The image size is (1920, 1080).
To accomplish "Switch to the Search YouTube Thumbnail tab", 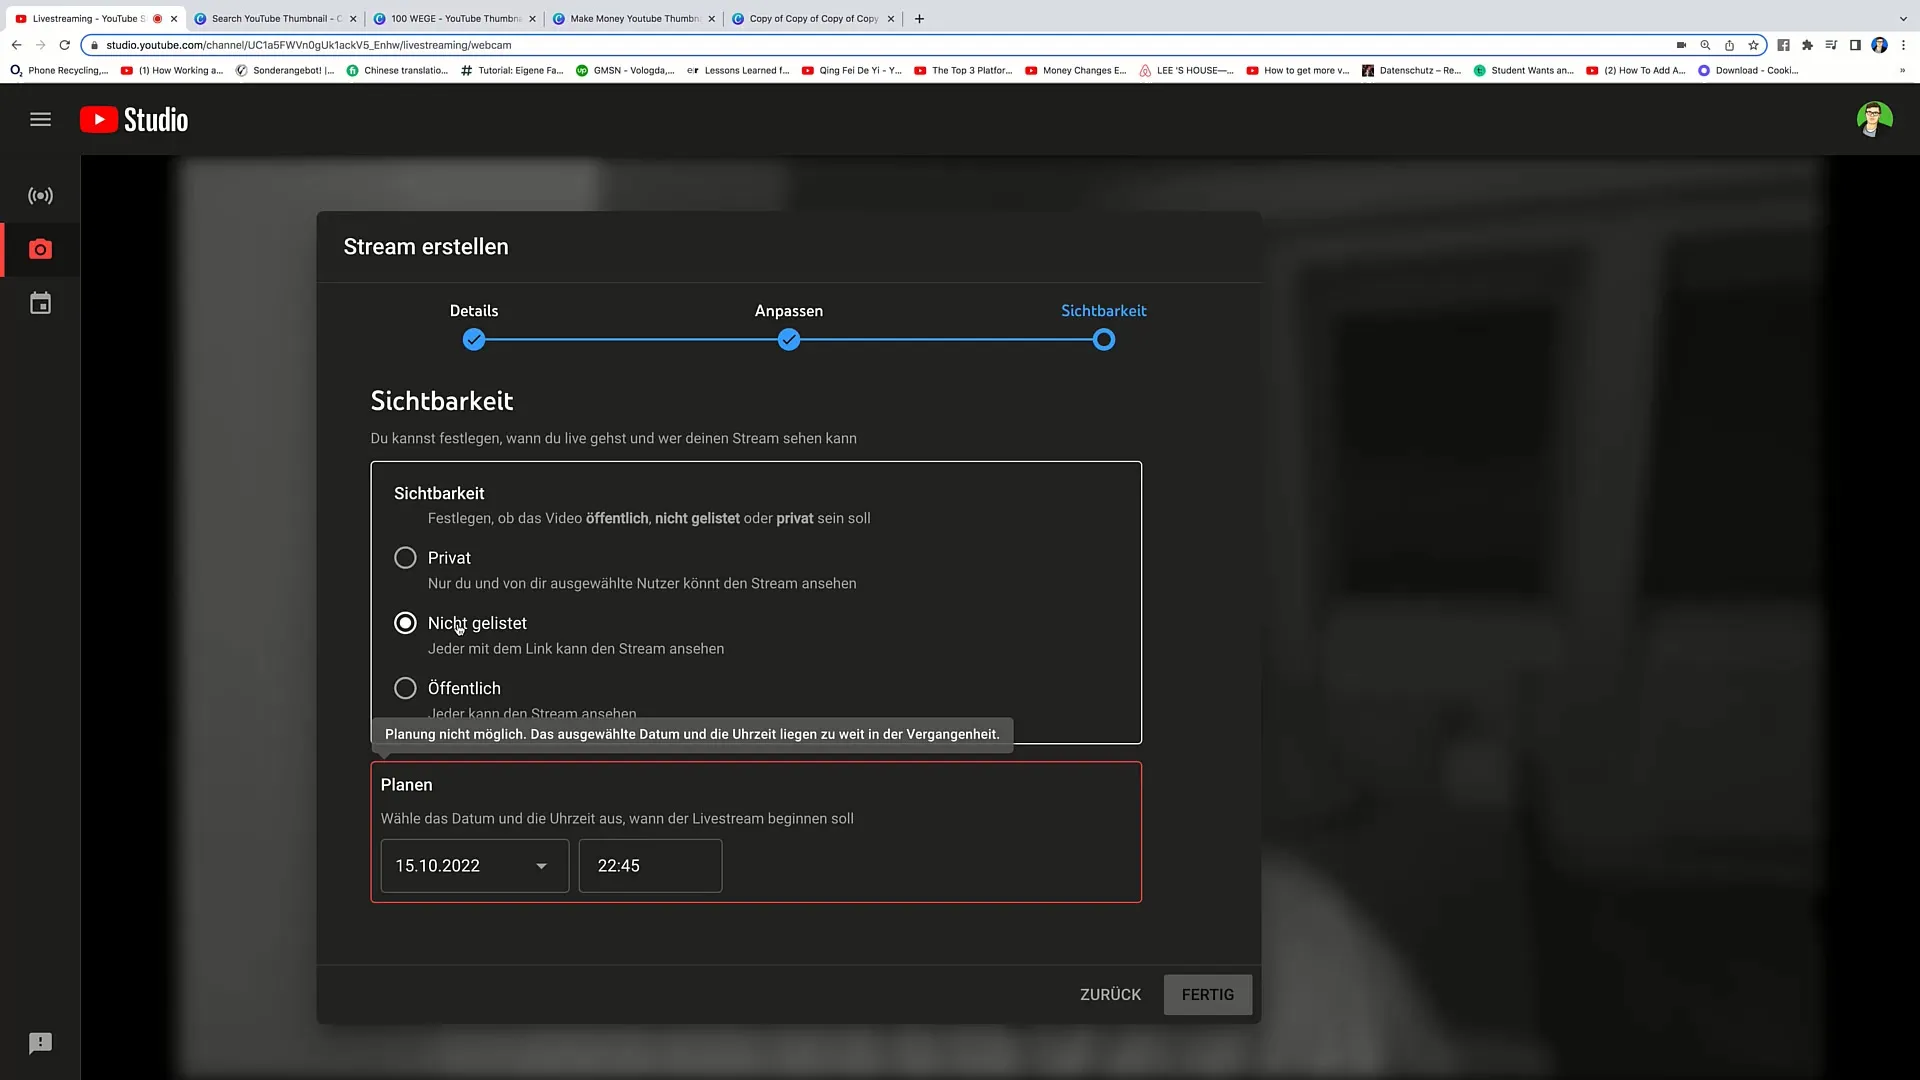I will coord(276,18).
